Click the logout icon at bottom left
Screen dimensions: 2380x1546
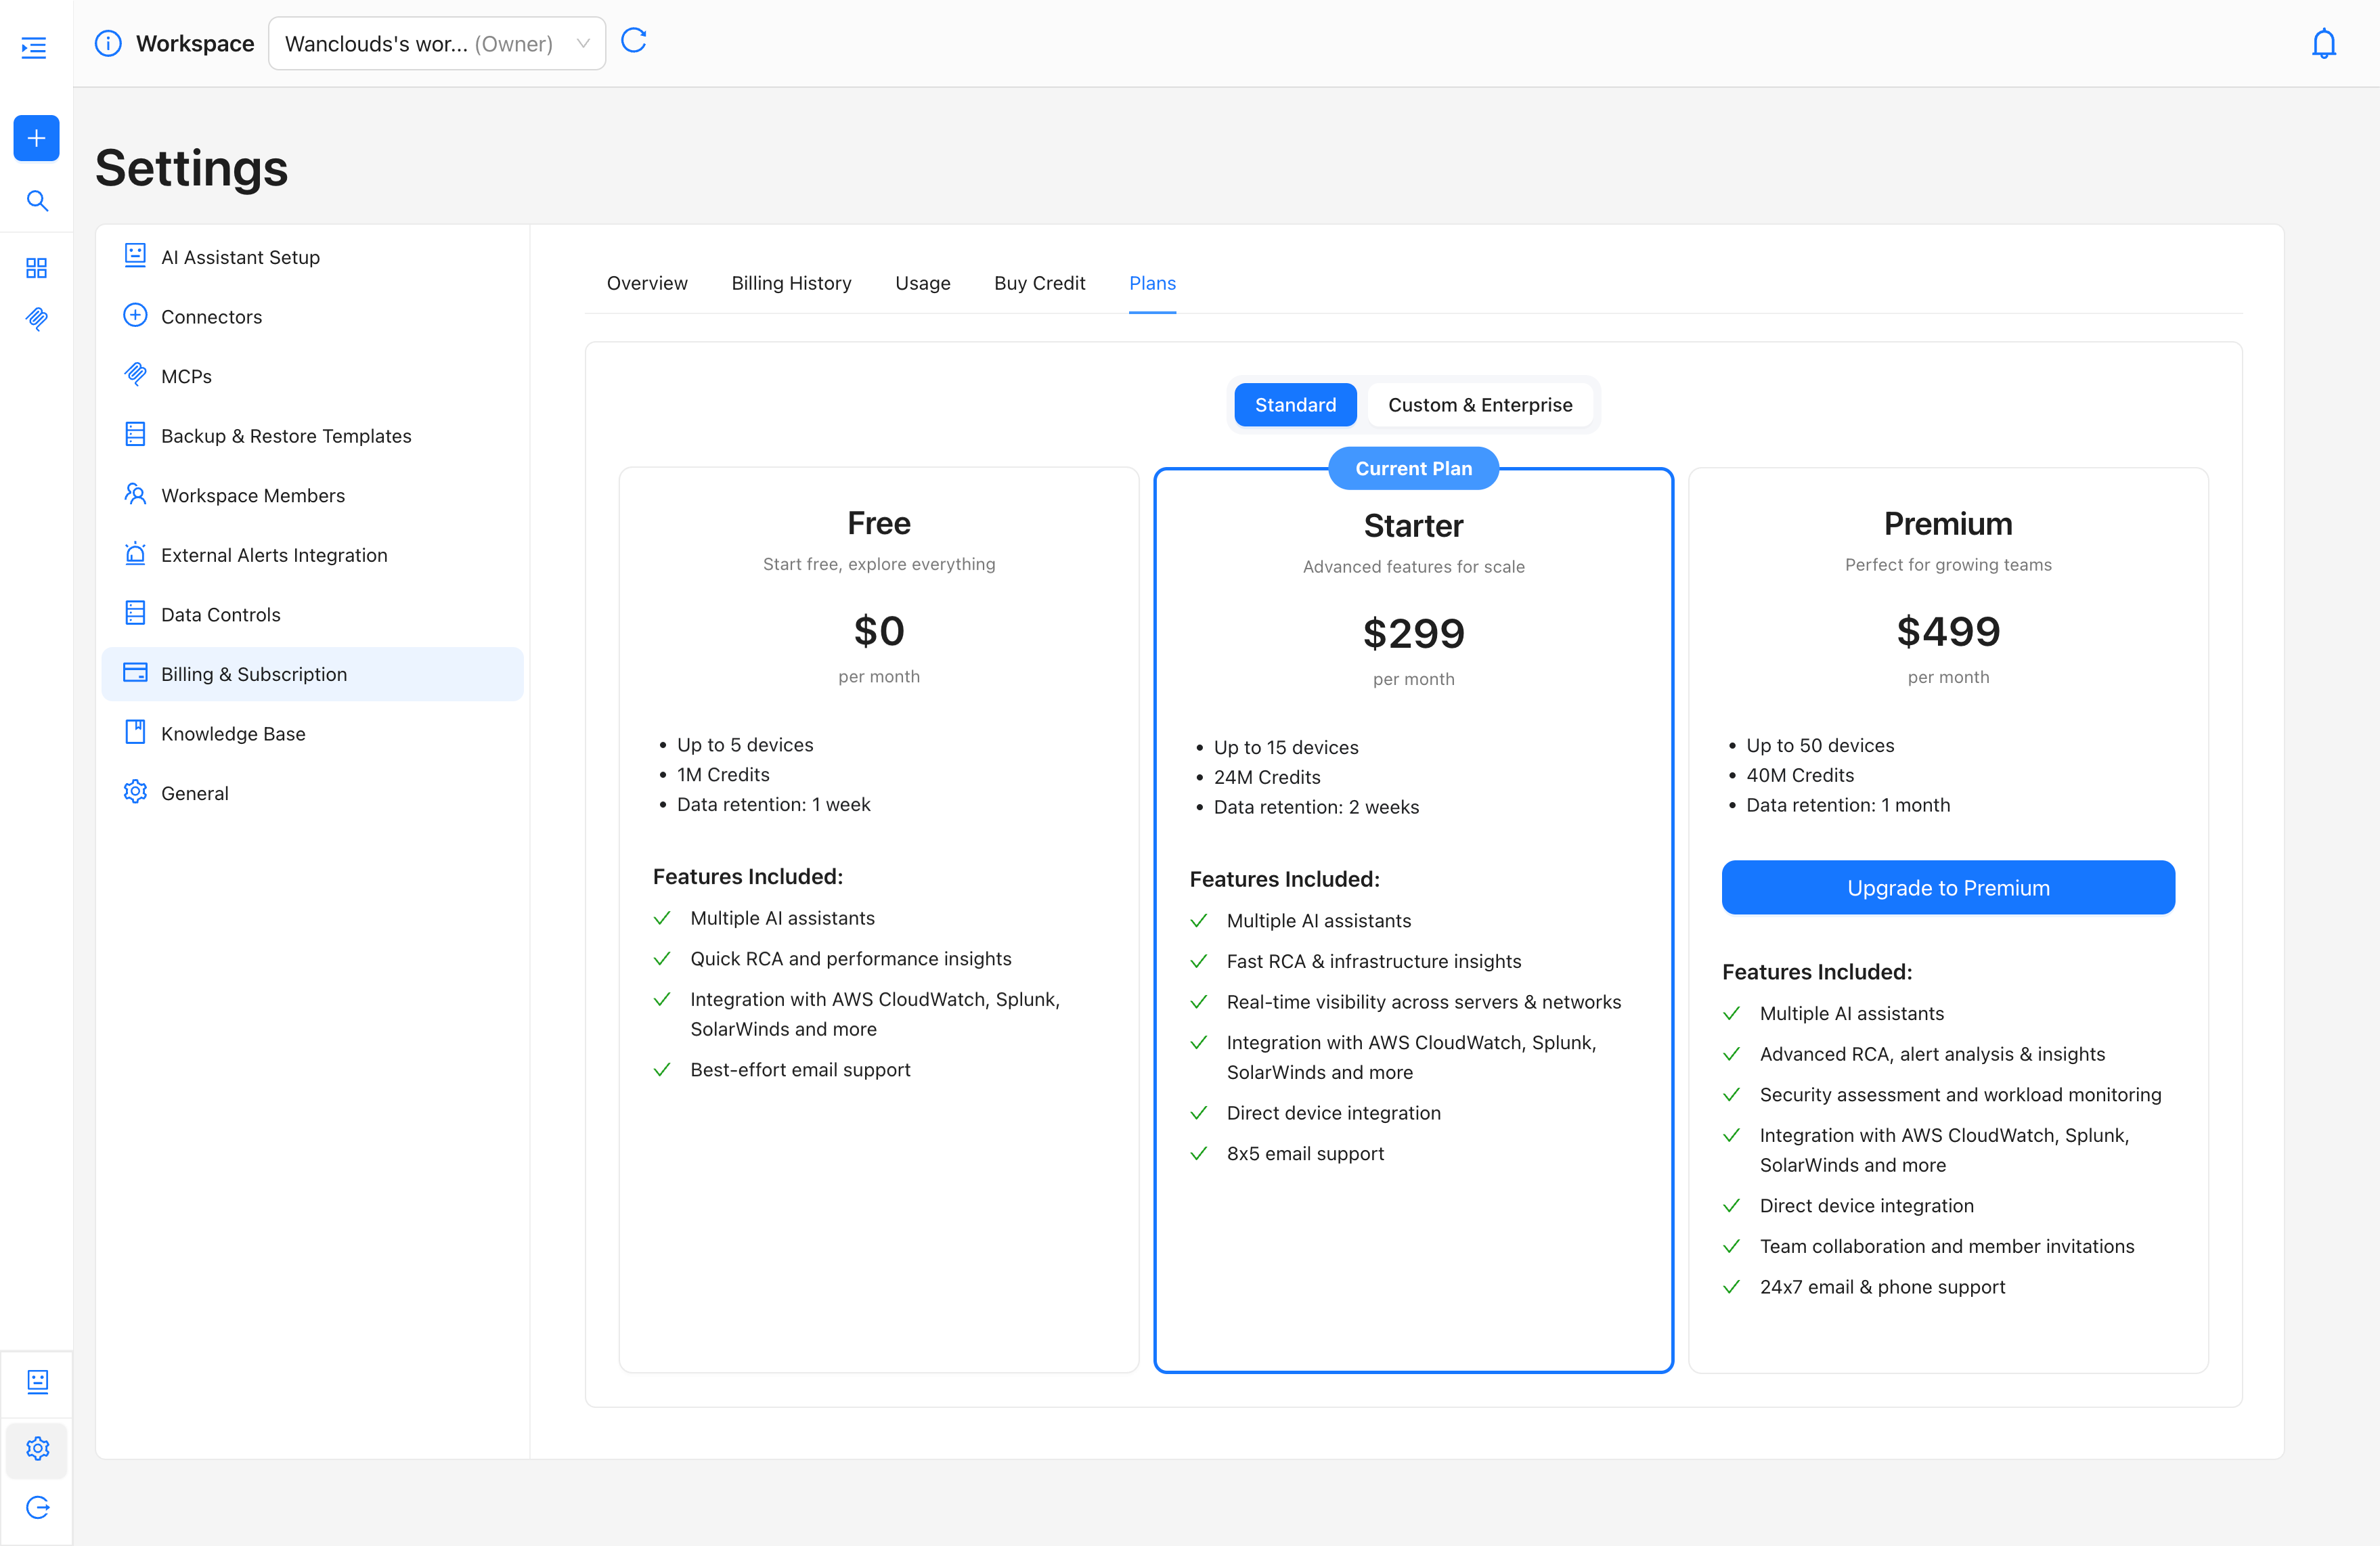point(37,1507)
